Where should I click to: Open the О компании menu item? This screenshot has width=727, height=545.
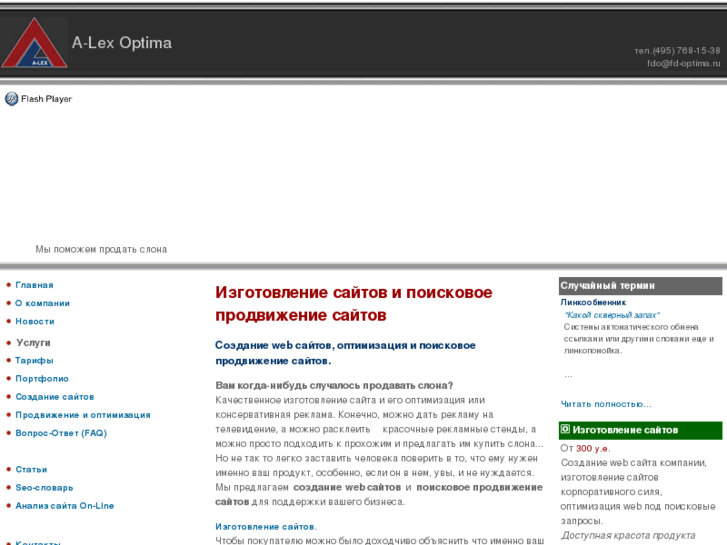[x=43, y=303]
